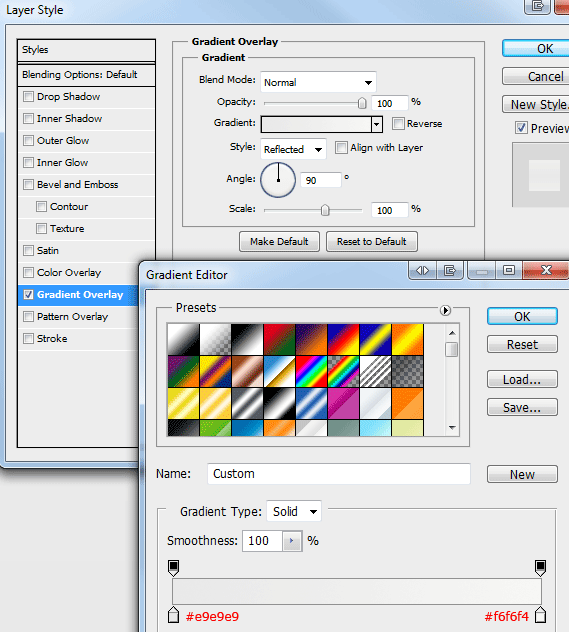Screen dimensions: 569x632
Task: Click the Save... button
Action: (522, 407)
